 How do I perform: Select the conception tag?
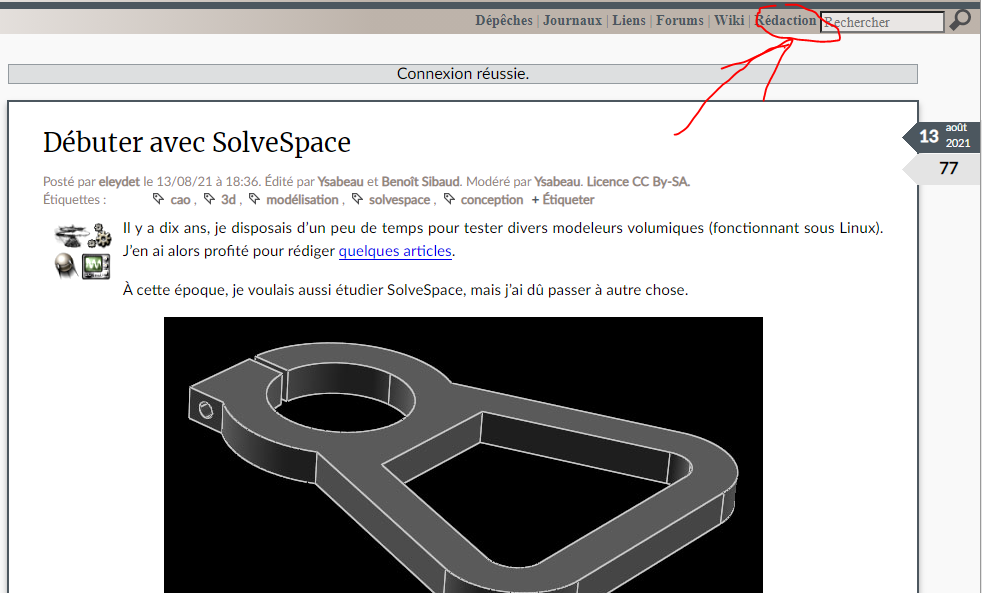point(492,200)
